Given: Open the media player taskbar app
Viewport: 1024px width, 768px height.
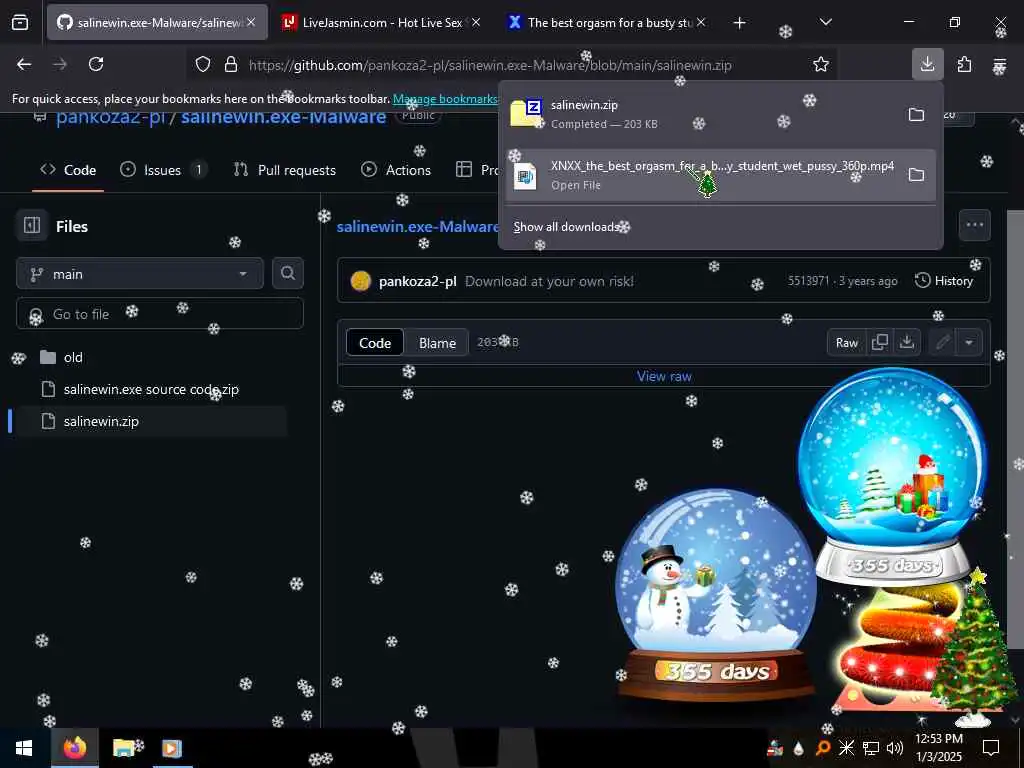Looking at the screenshot, I should point(172,748).
